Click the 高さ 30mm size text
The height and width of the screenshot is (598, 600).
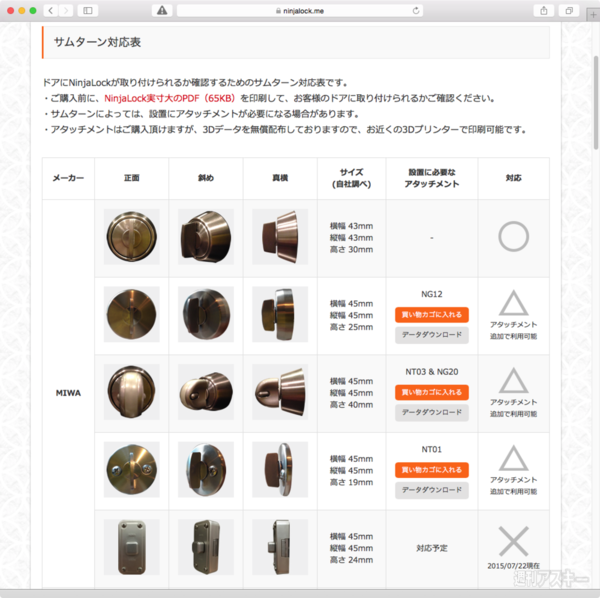point(351,249)
